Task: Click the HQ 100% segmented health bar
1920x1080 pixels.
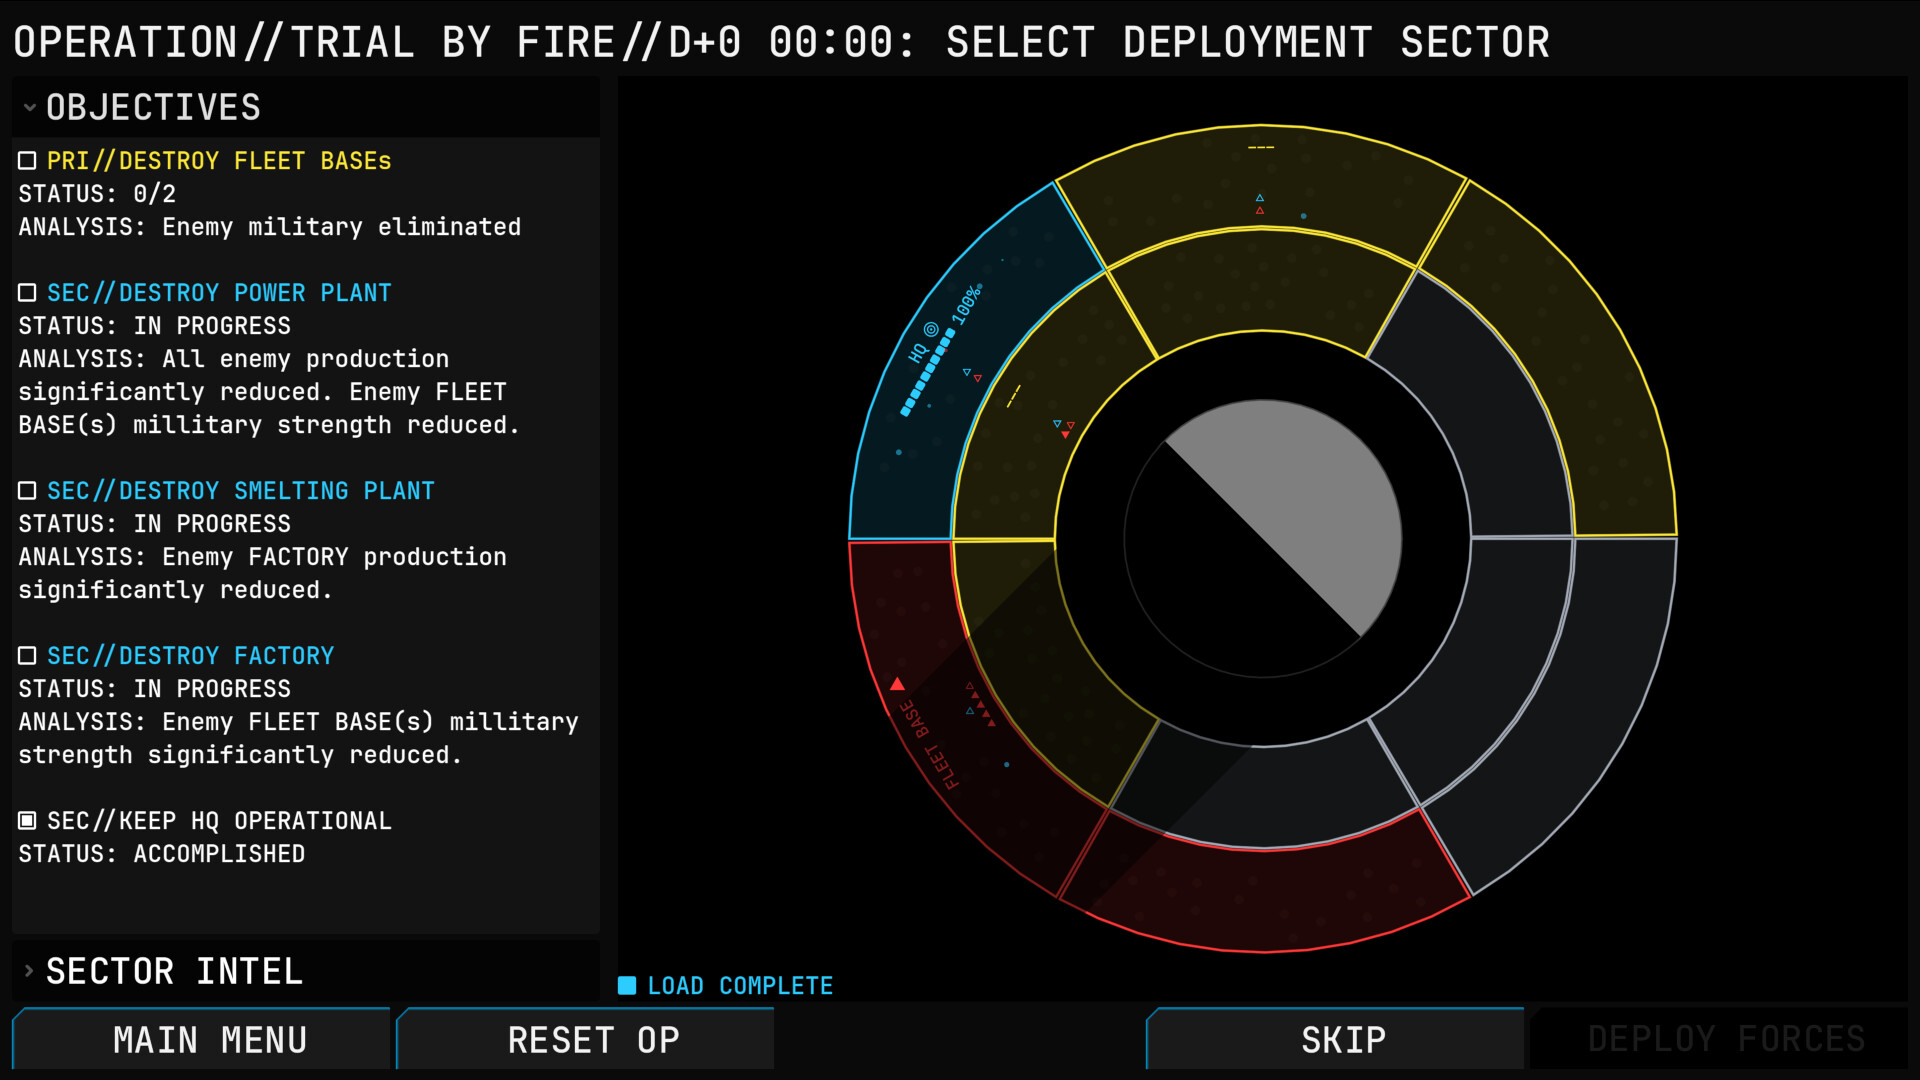Action: click(928, 372)
